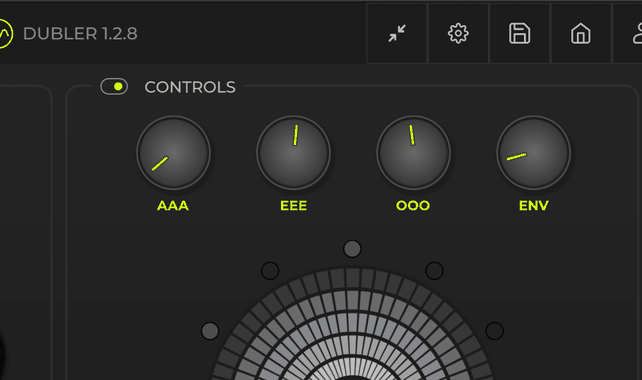Go to home via house icon
642x380 pixels.
[x=581, y=33]
